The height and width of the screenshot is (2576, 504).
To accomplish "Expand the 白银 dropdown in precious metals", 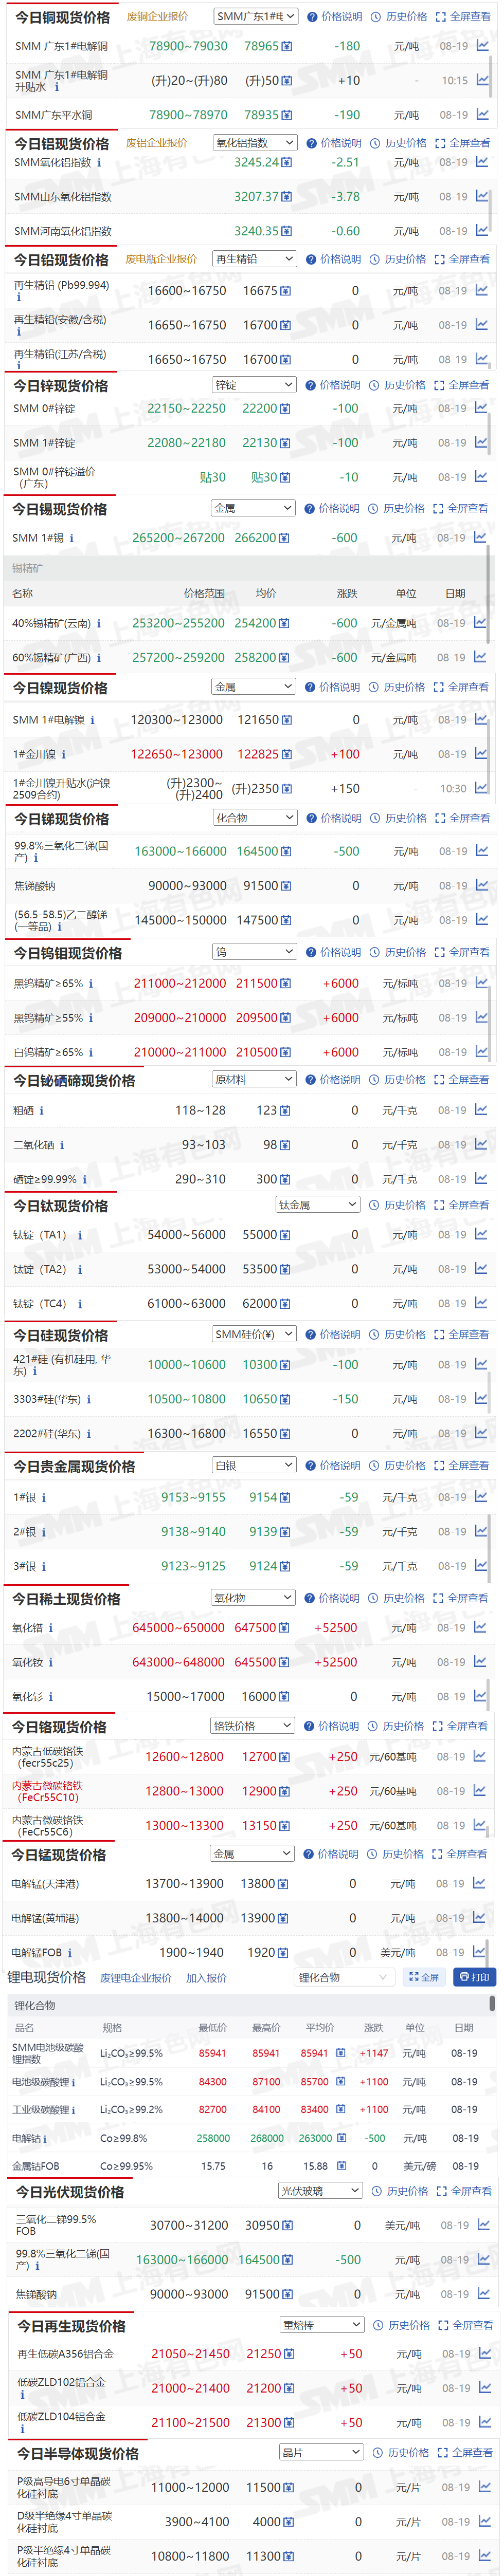I will pyautogui.click(x=254, y=1465).
